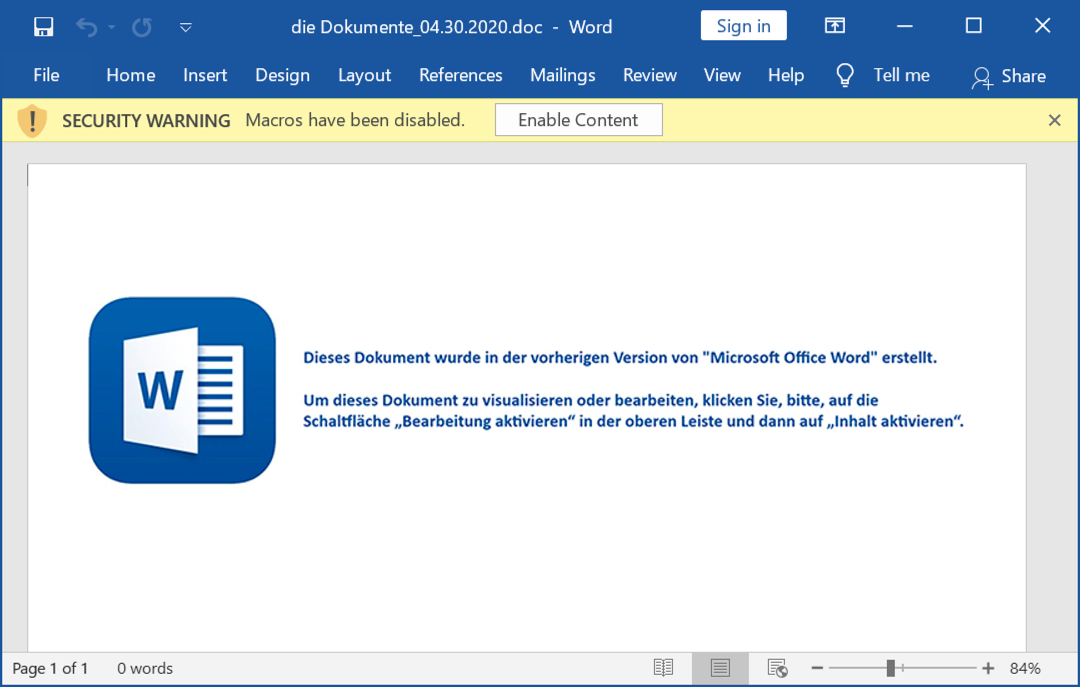
Task: Open Customize Quick Access Toolbar dropdown
Action: coord(185,28)
